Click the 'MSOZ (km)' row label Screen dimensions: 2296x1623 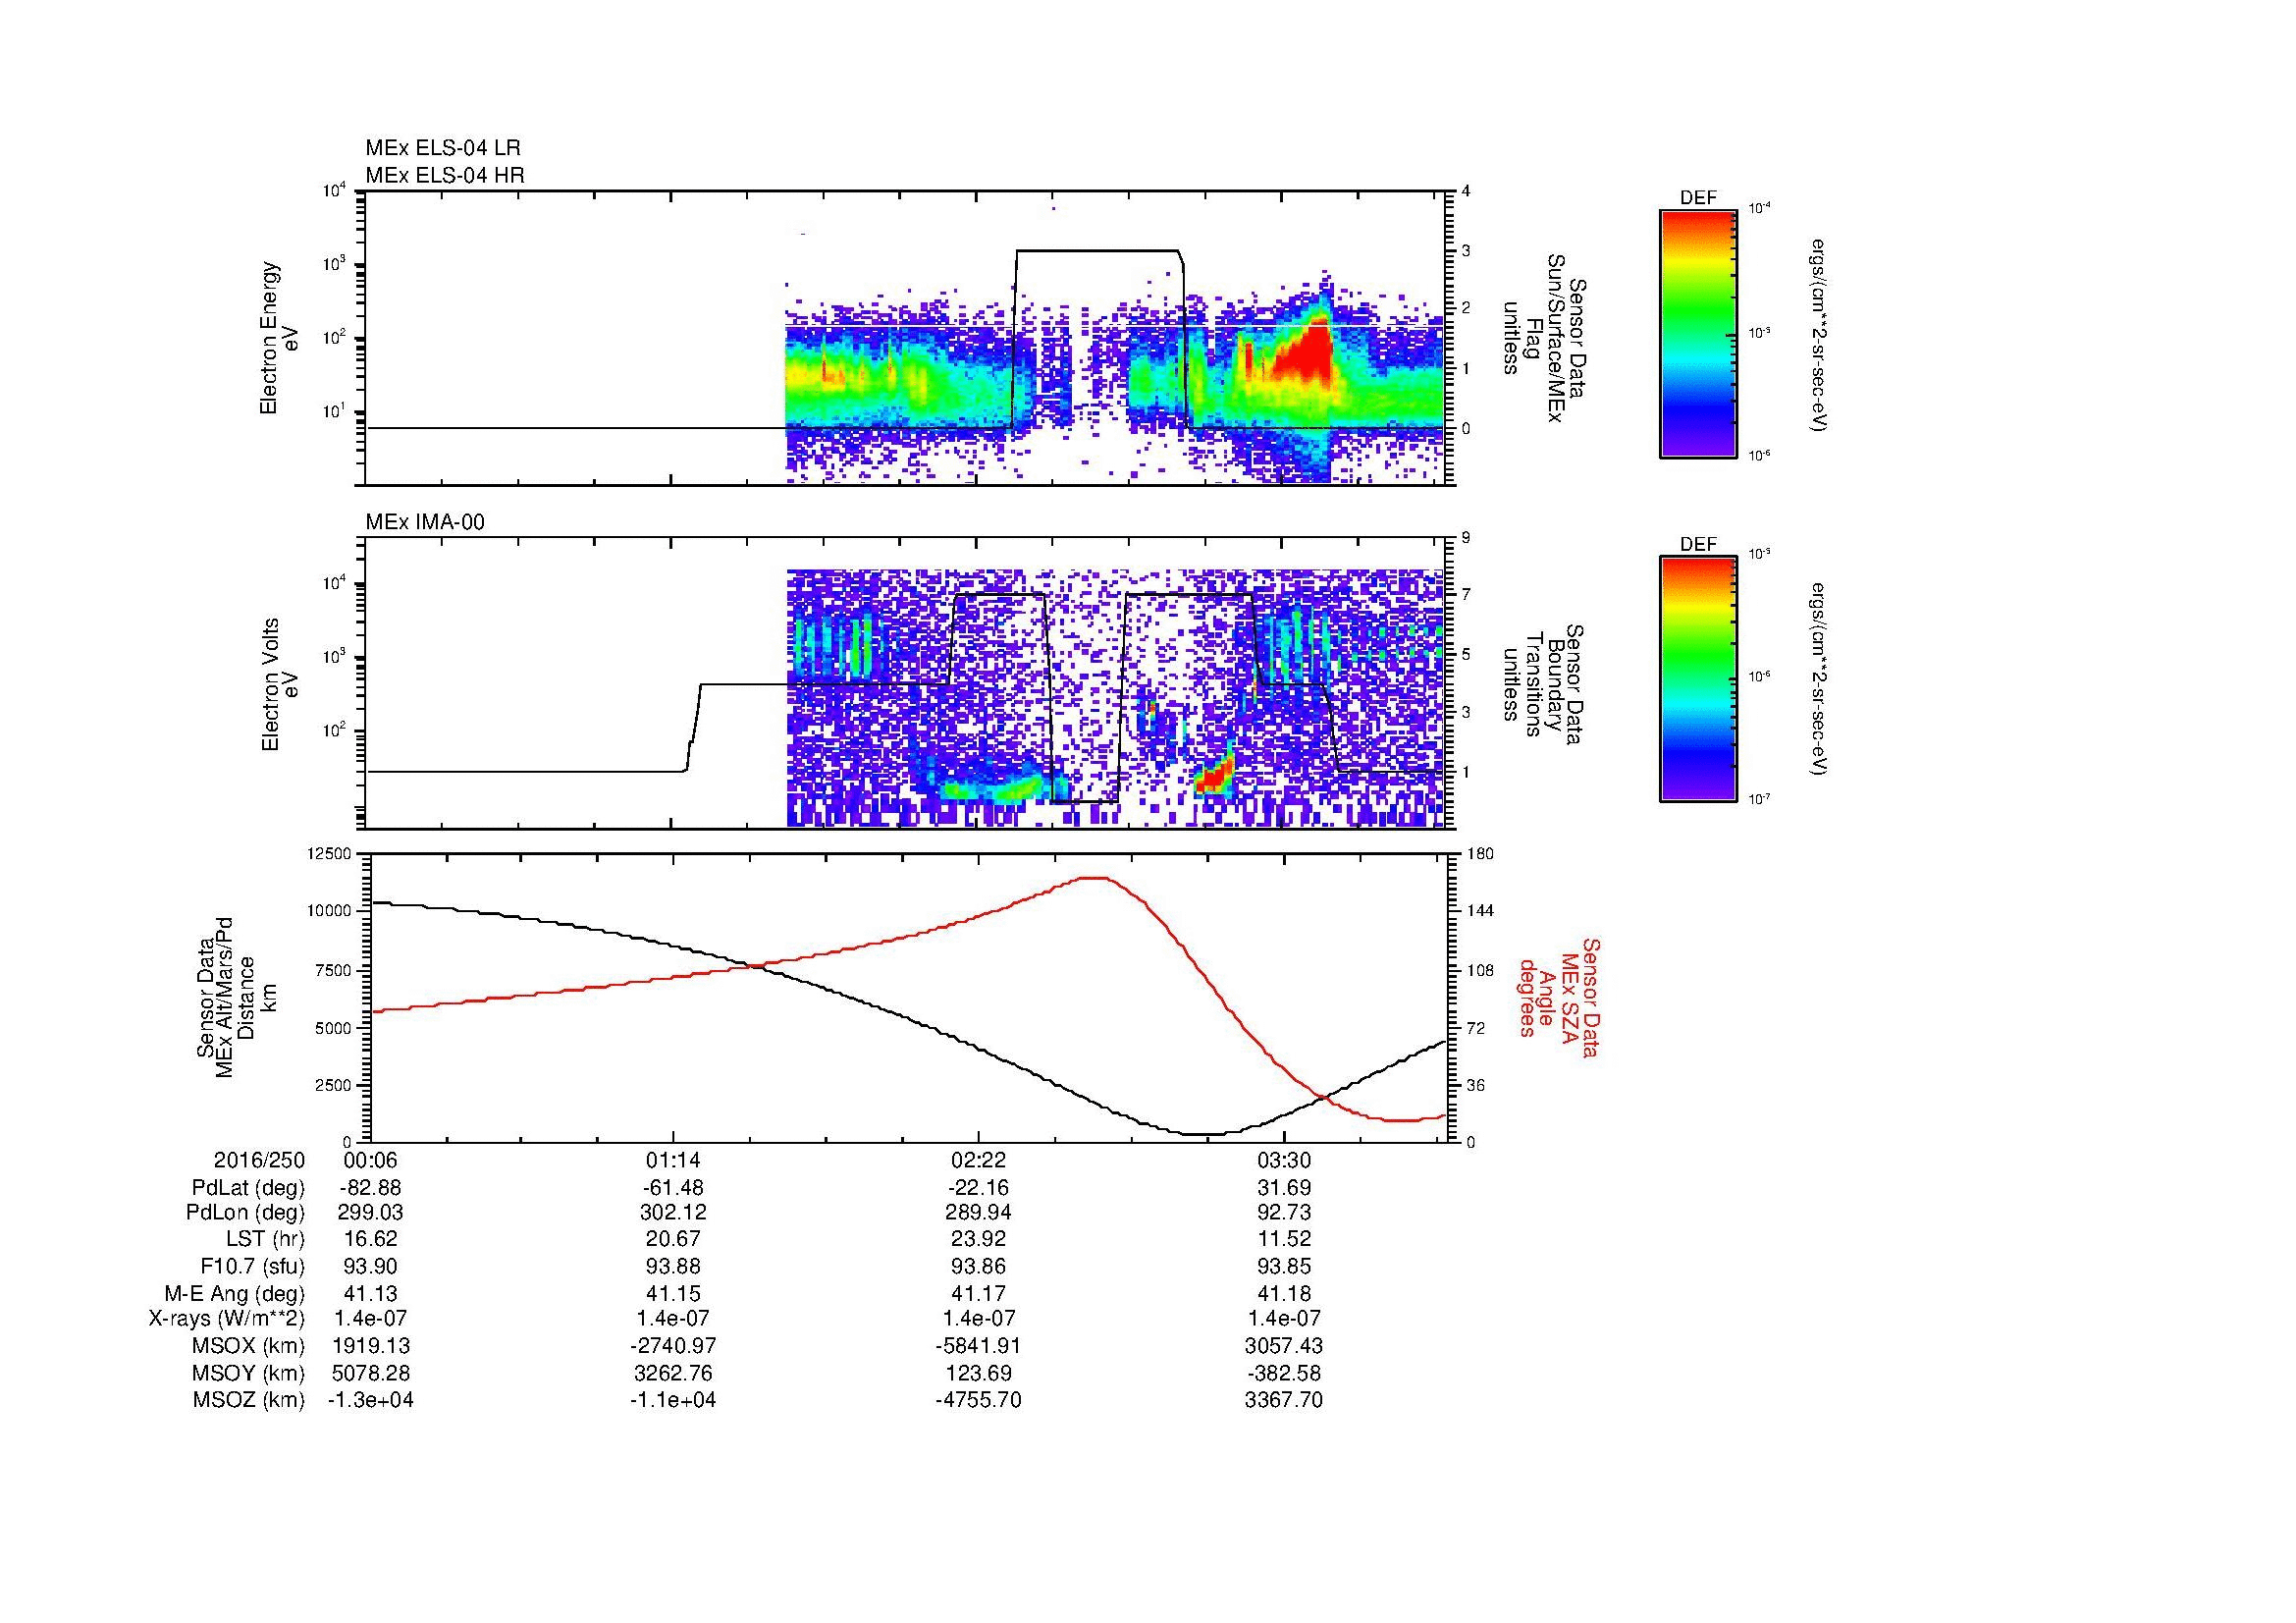point(248,1400)
